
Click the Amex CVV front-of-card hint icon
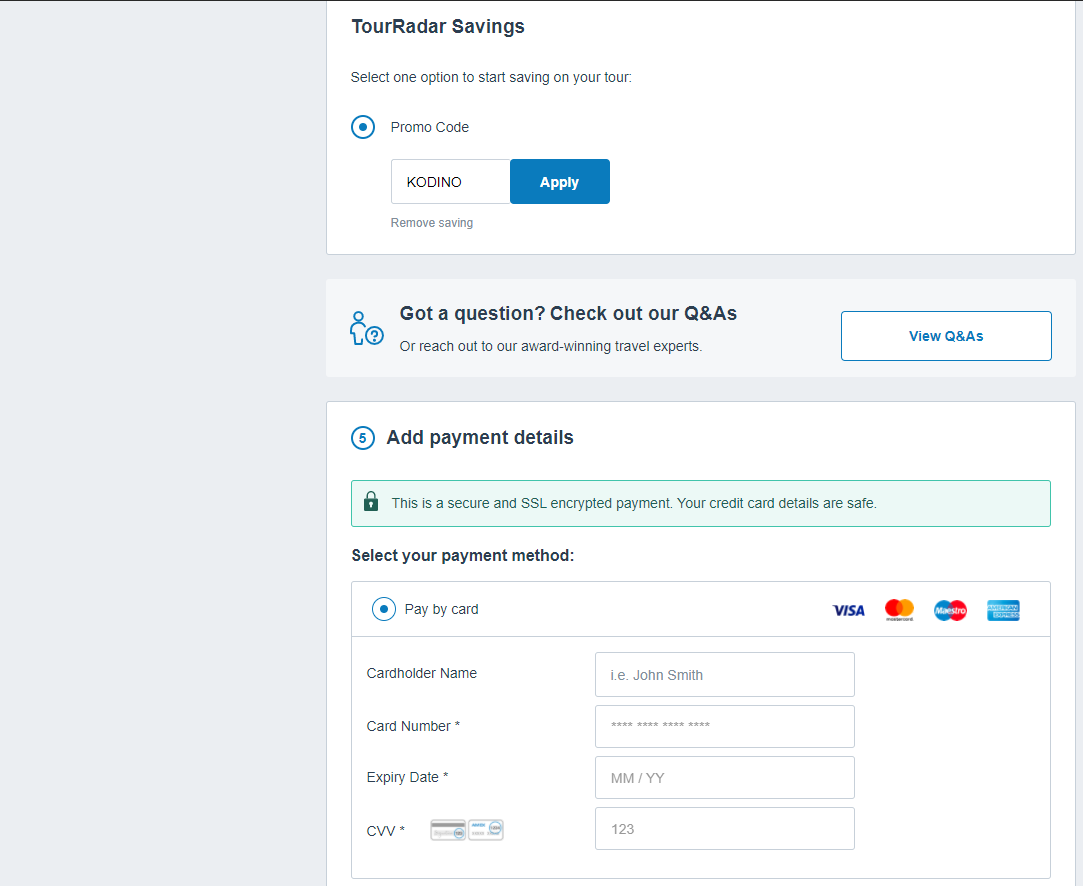(486, 829)
